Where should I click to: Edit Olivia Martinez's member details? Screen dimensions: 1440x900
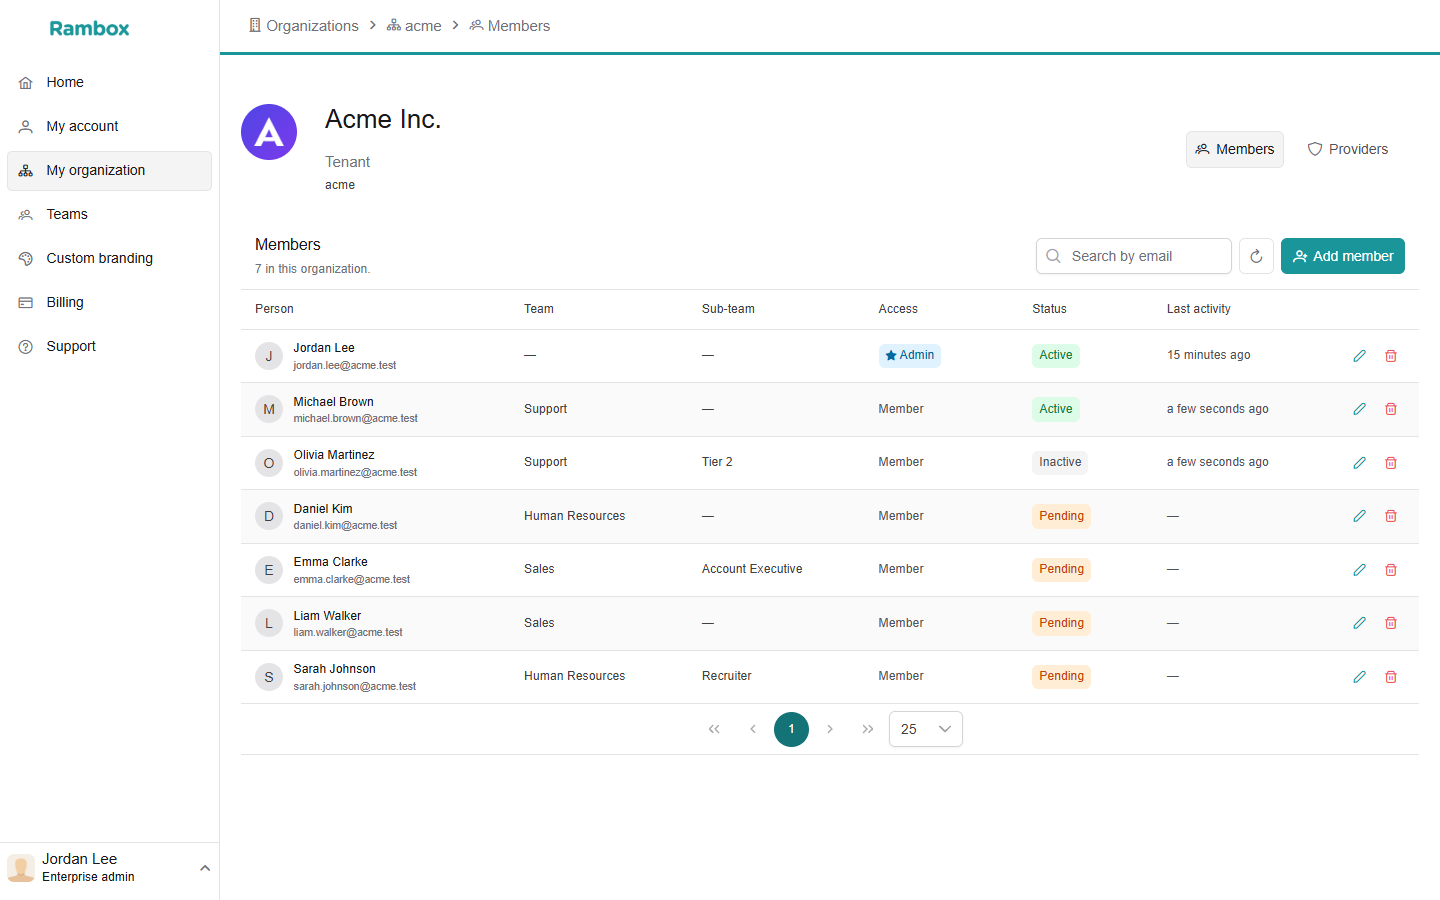point(1359,463)
